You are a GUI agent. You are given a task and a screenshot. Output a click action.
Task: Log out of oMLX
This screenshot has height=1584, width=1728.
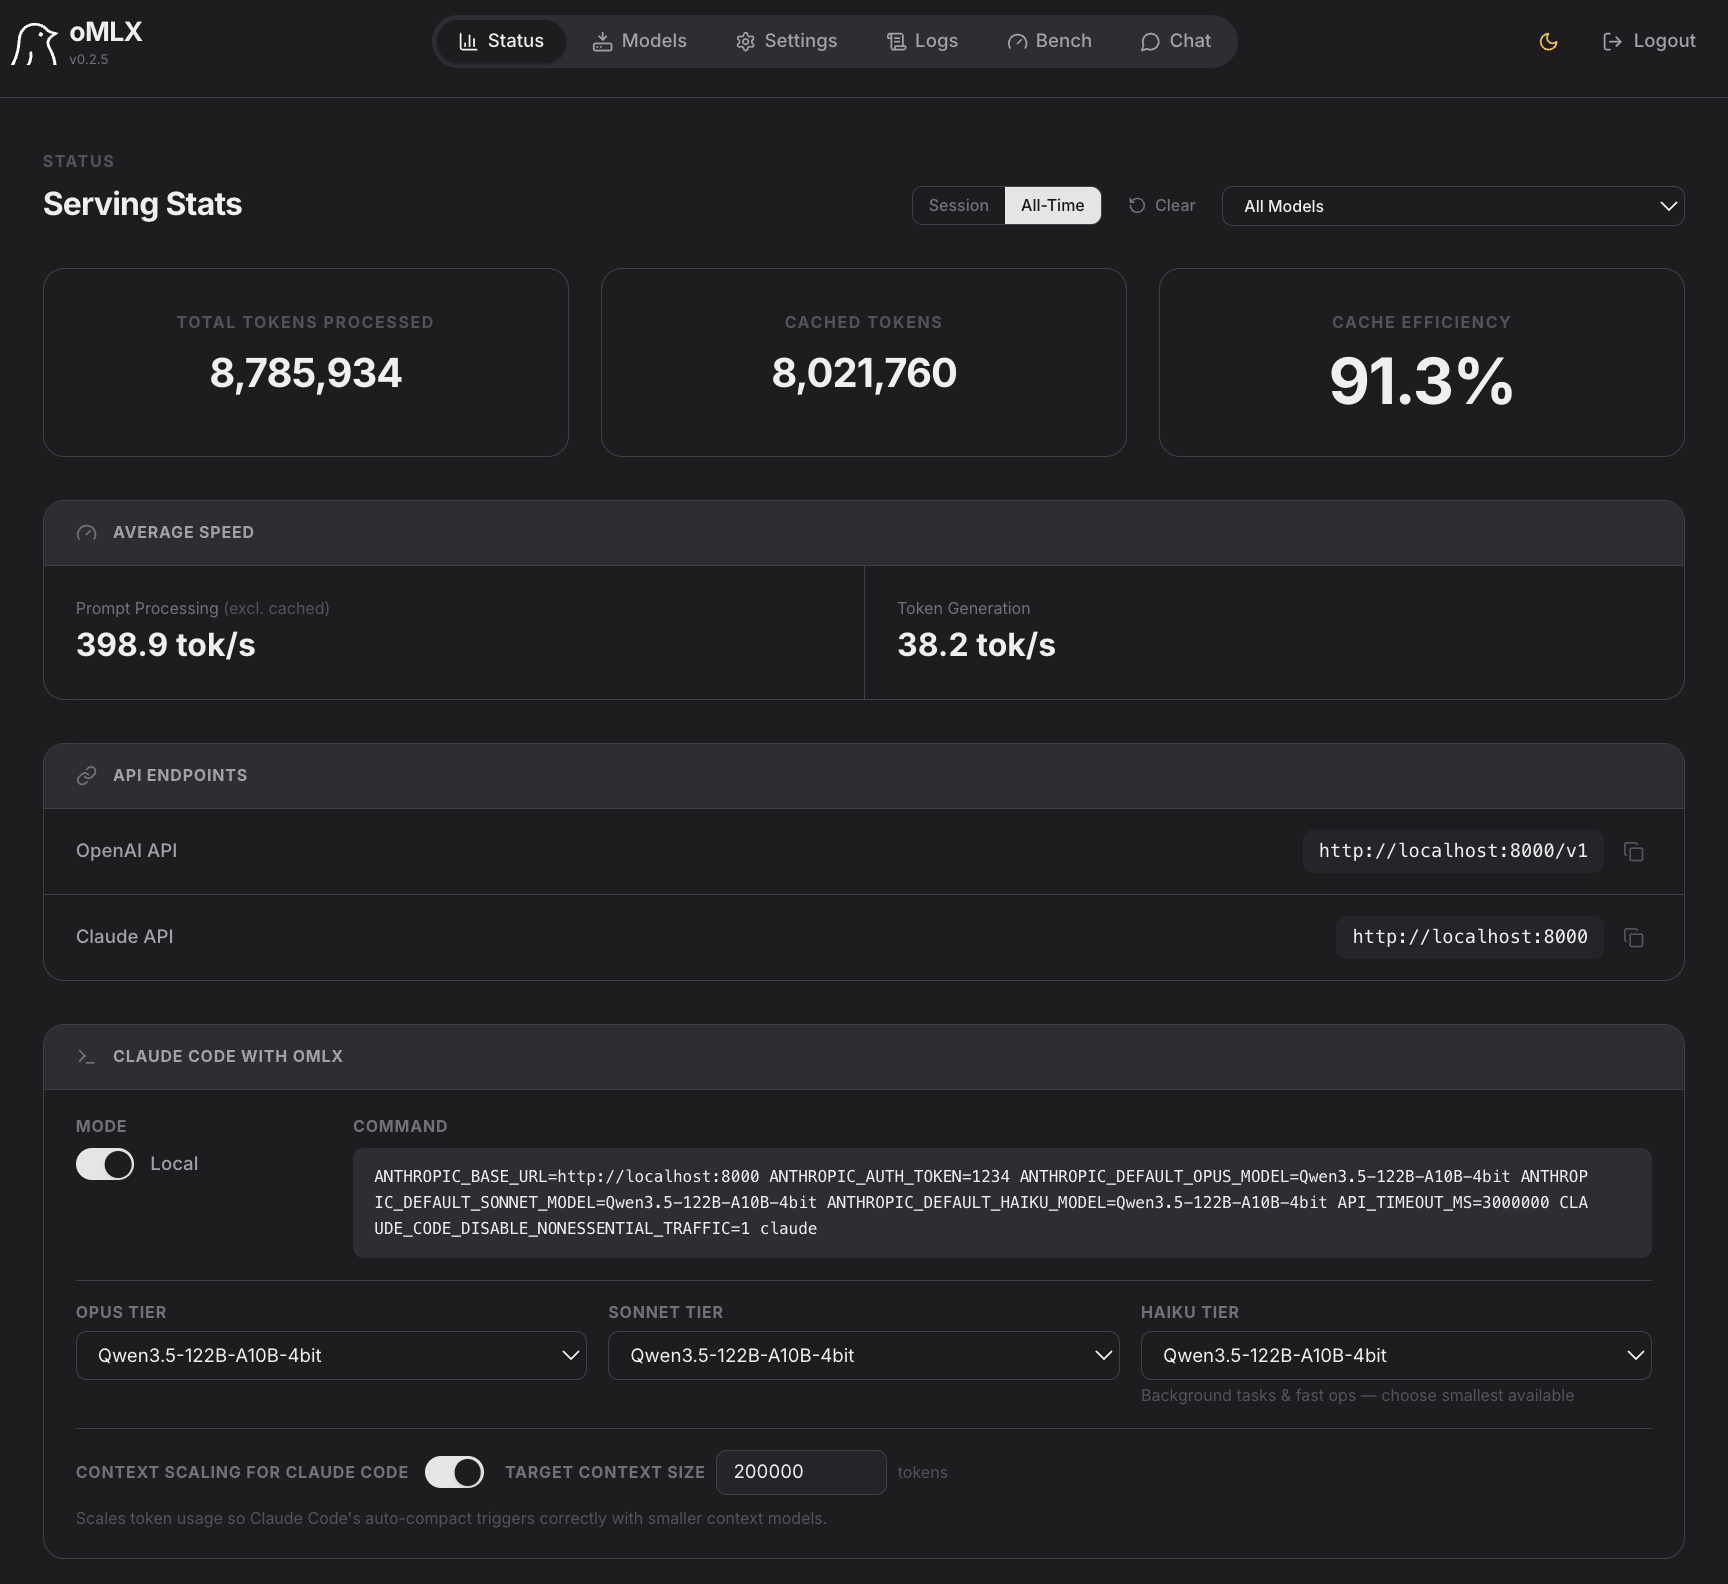tap(1648, 41)
